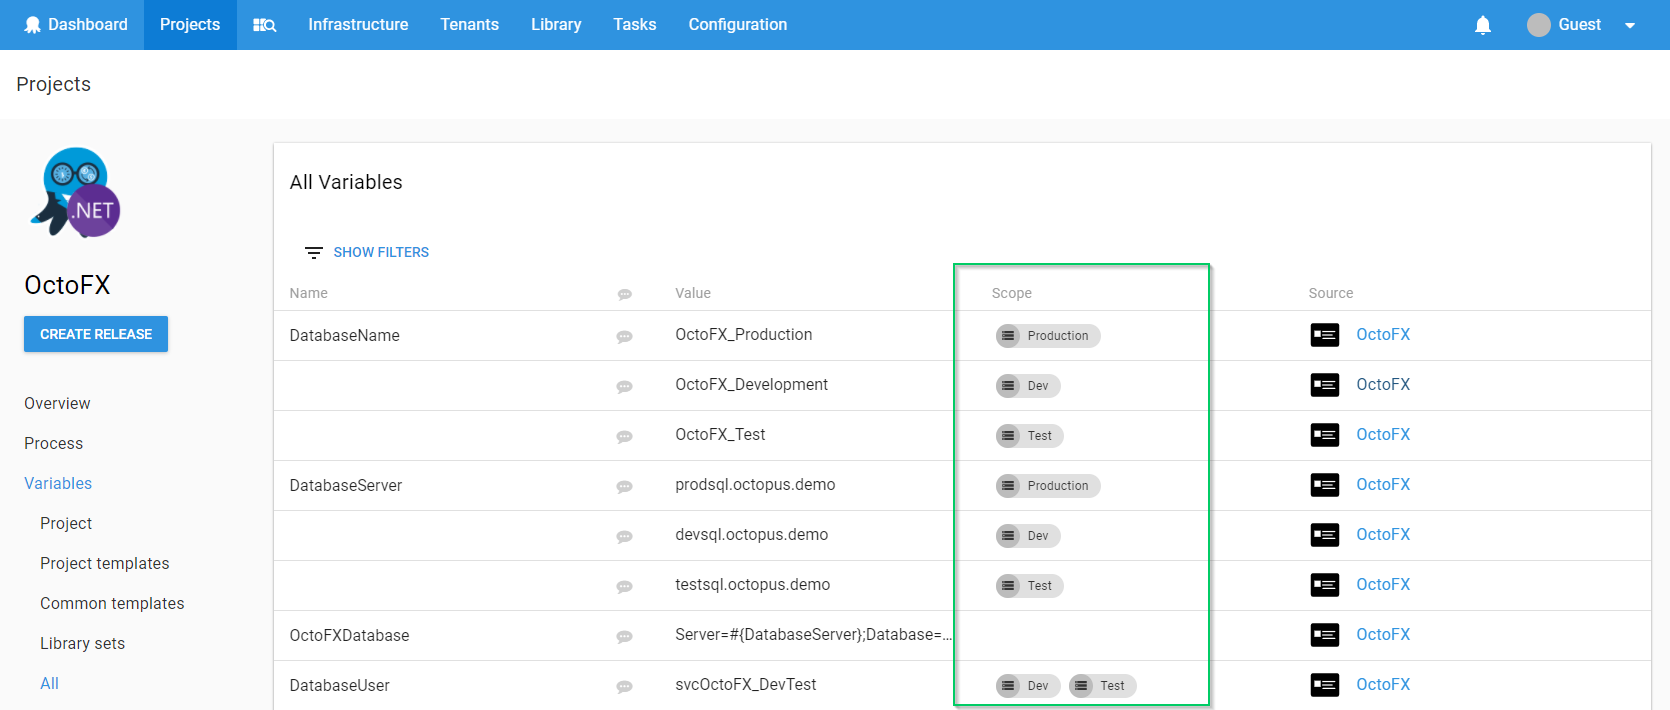Click the OctoFX project logo
1670x710 pixels.
(76, 192)
